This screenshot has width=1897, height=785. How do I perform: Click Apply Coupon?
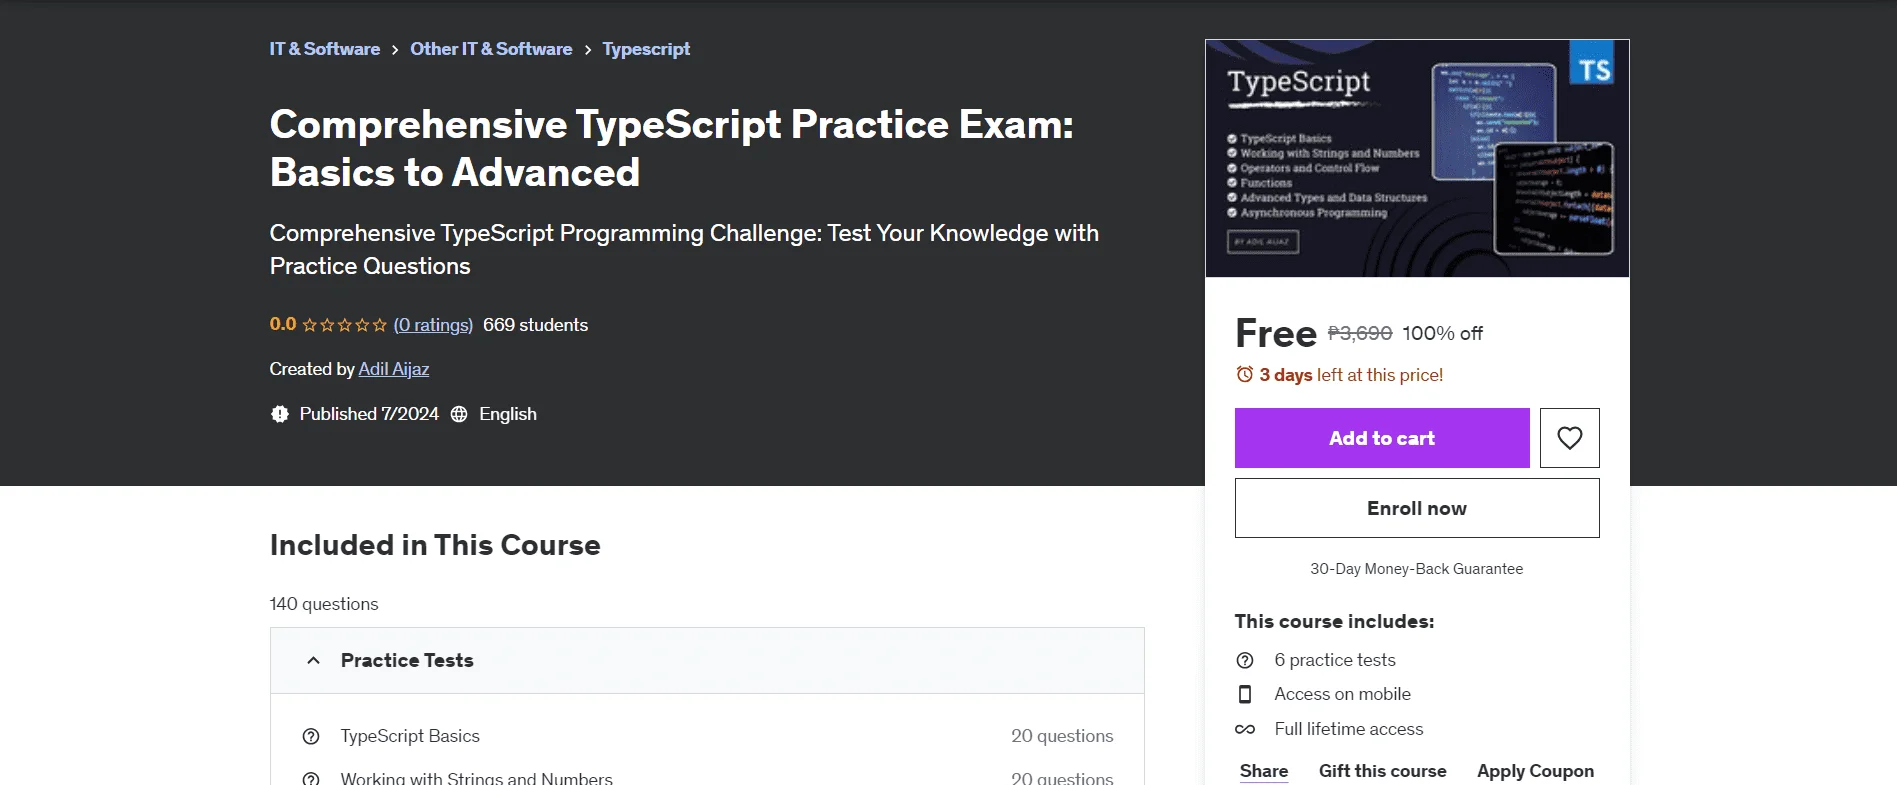coord(1536,771)
